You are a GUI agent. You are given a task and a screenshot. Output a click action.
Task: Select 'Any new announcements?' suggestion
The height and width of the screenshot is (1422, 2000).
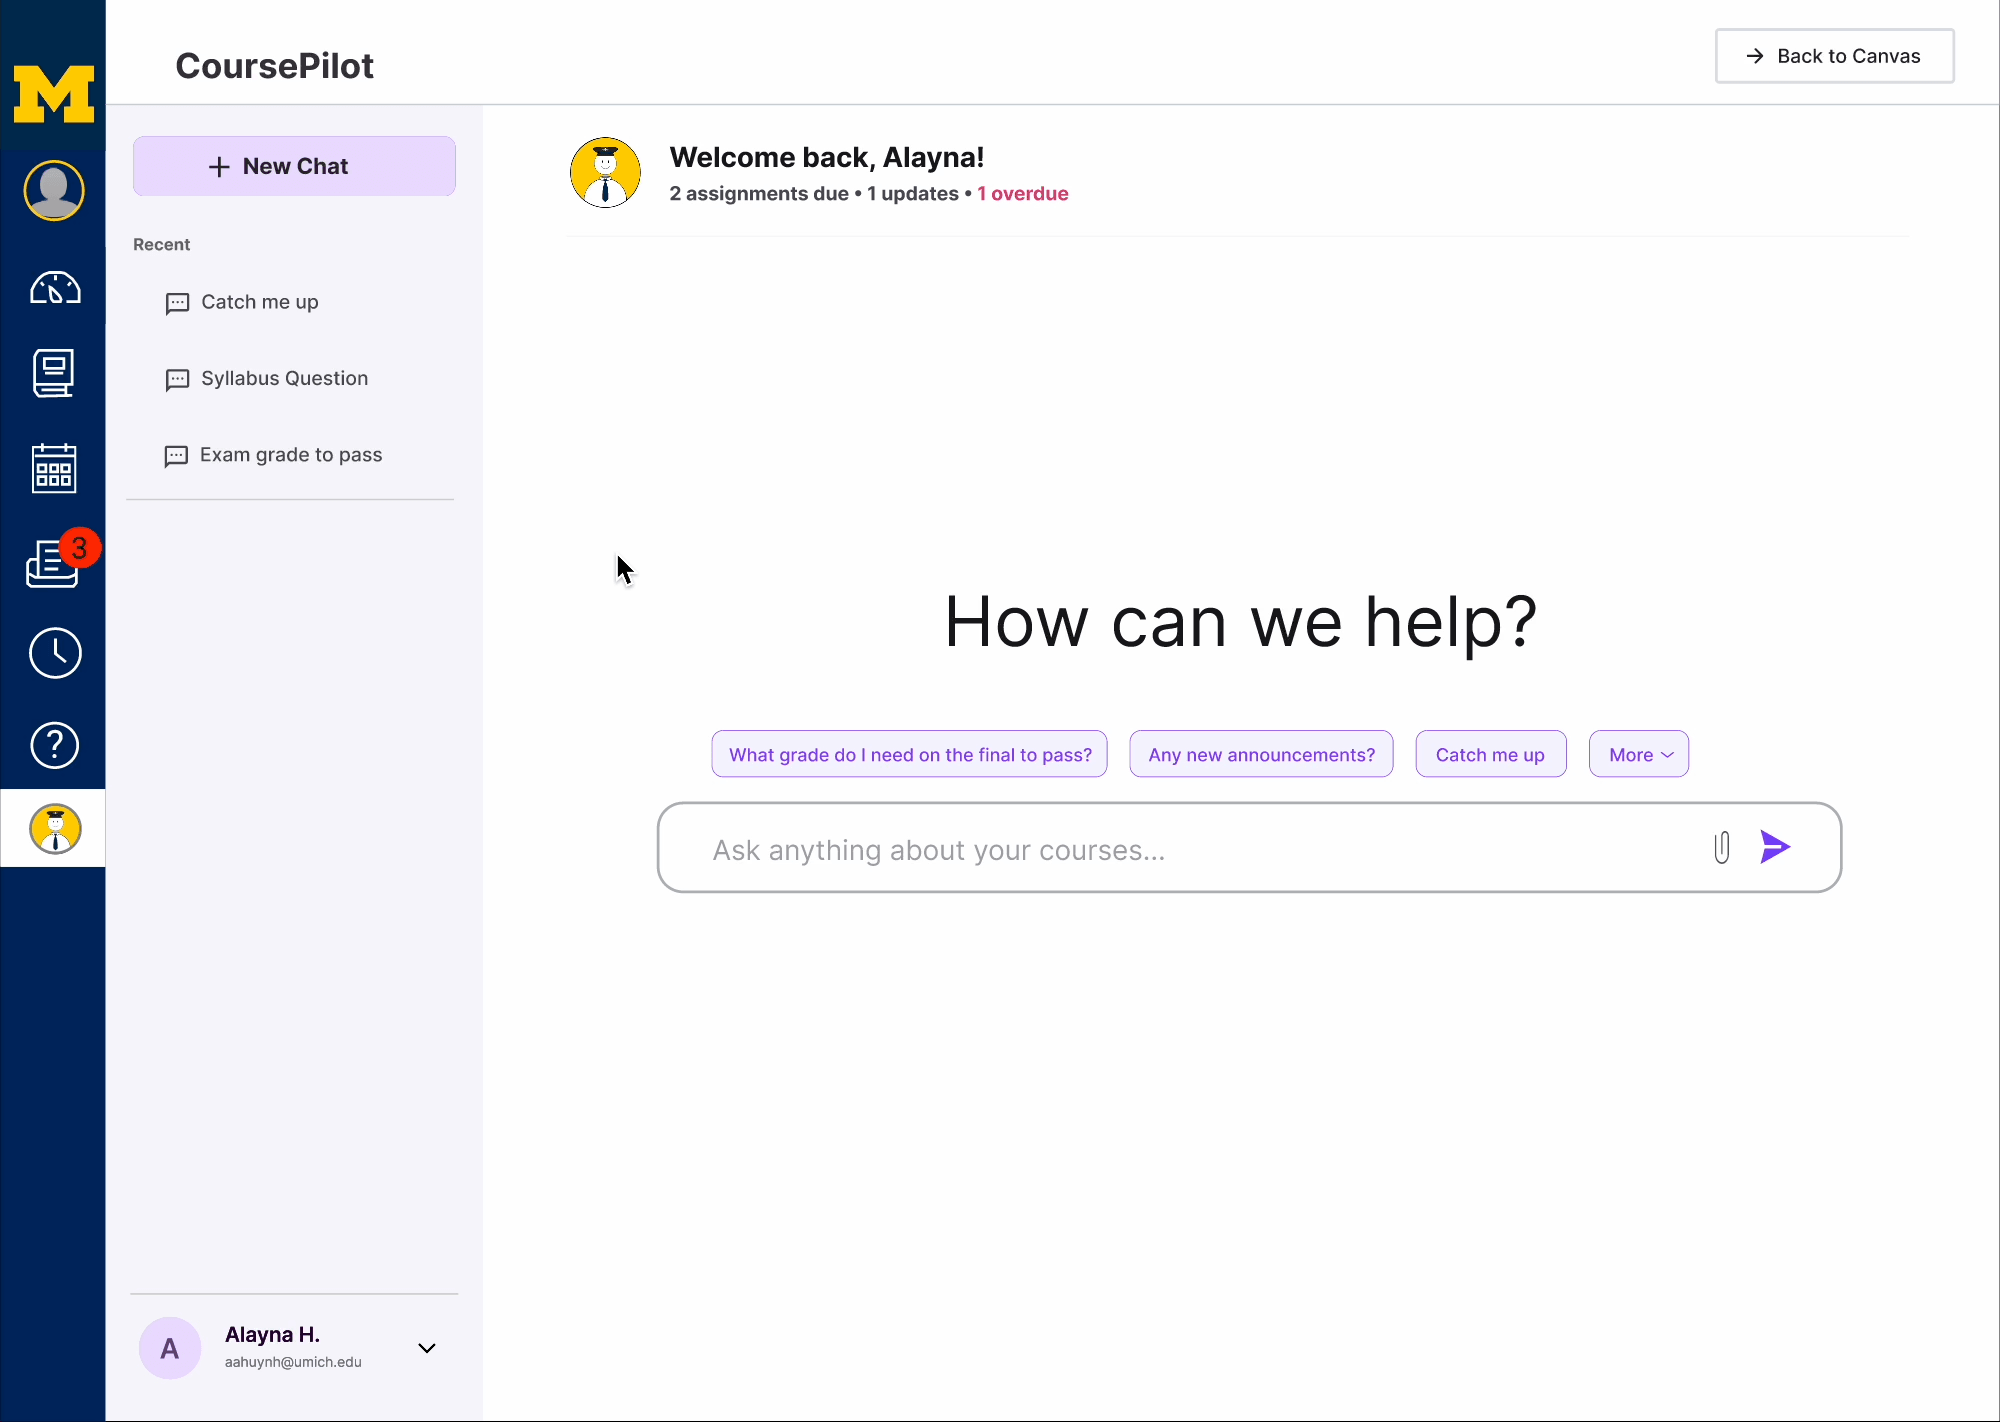(1261, 754)
